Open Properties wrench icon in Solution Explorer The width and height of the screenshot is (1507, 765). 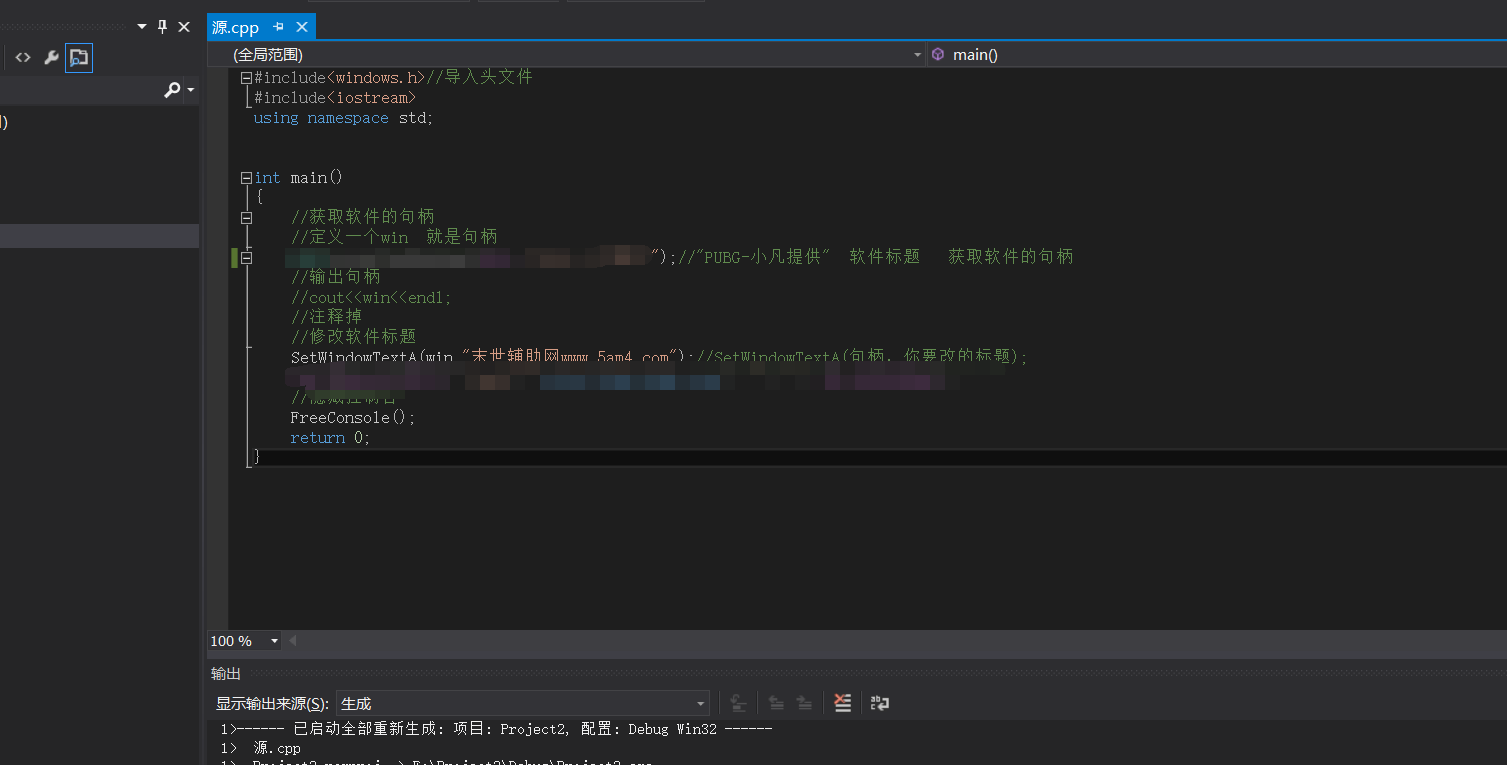point(51,58)
